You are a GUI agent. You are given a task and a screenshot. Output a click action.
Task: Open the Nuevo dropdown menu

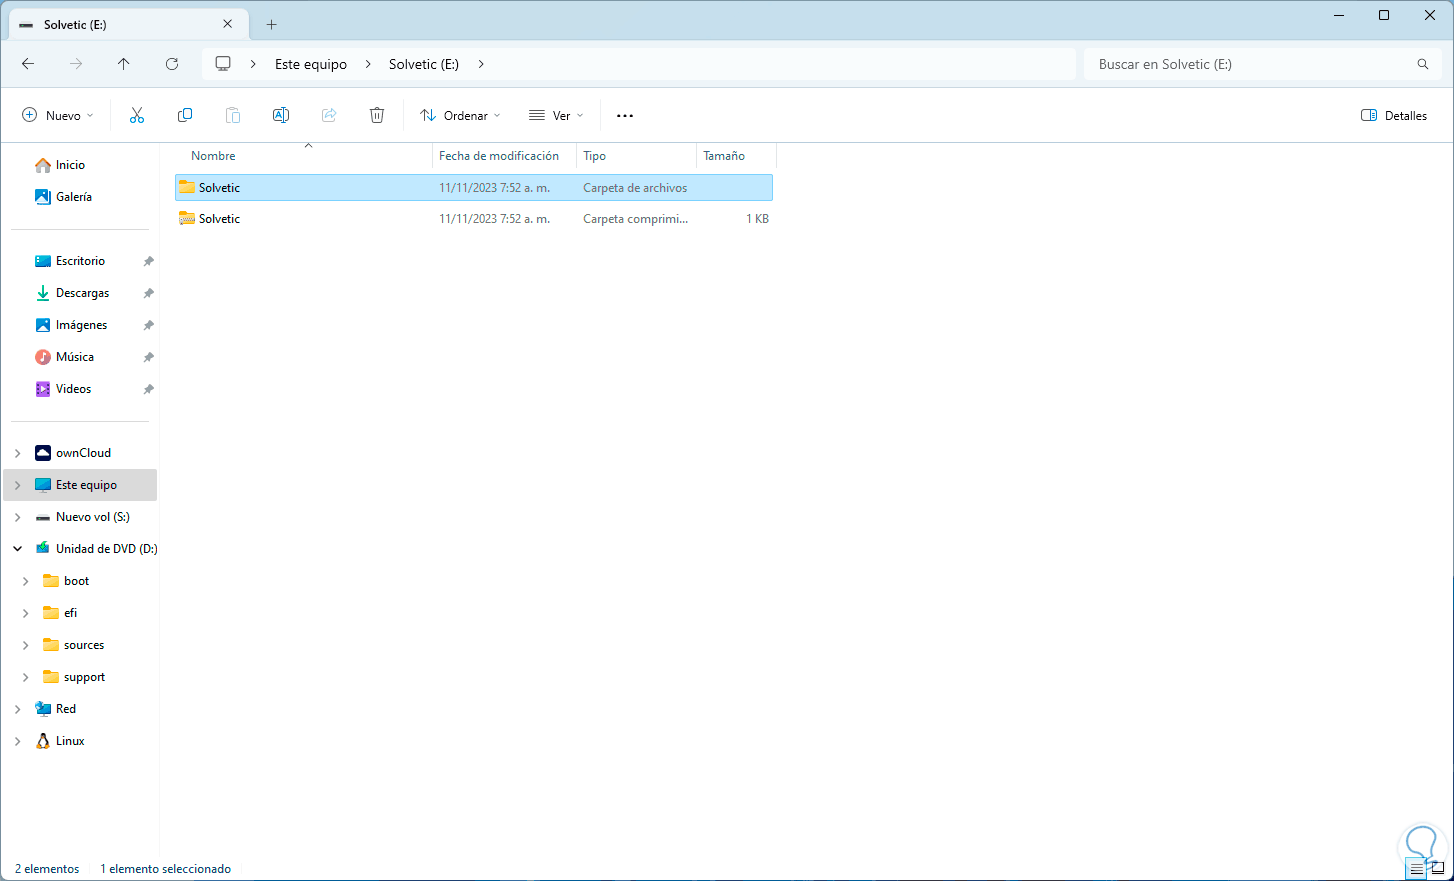(x=58, y=116)
